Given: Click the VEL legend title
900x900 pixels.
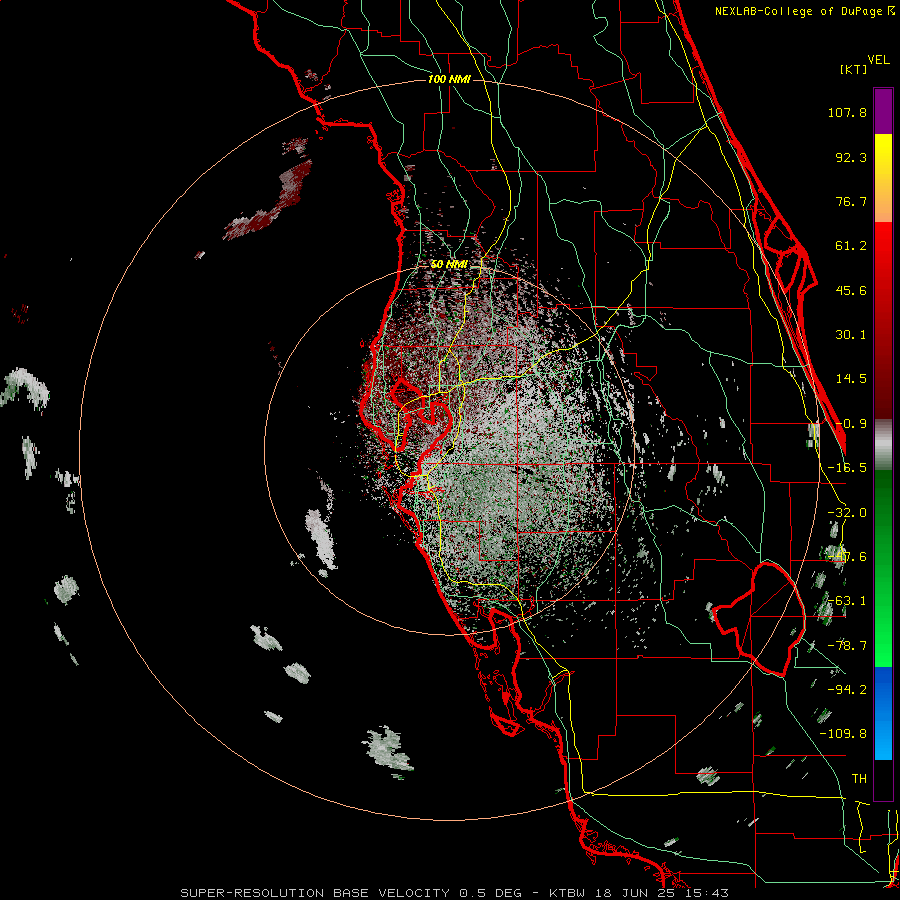Looking at the screenshot, I should 878,59.
